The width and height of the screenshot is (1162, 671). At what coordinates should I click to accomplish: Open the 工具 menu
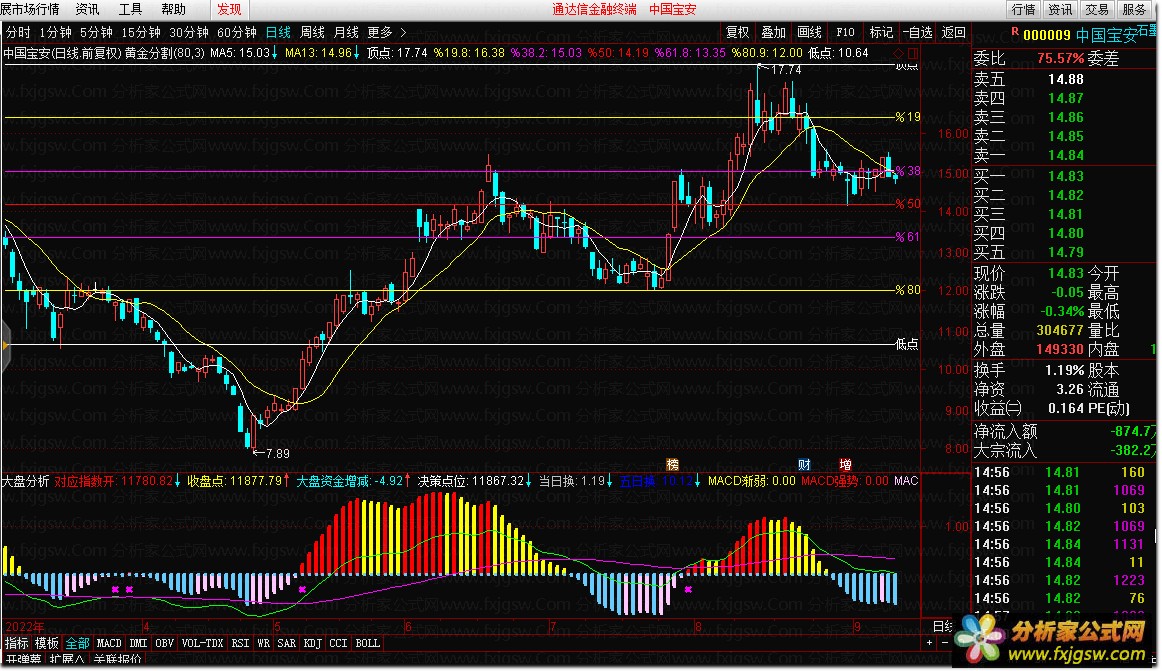click(x=130, y=9)
